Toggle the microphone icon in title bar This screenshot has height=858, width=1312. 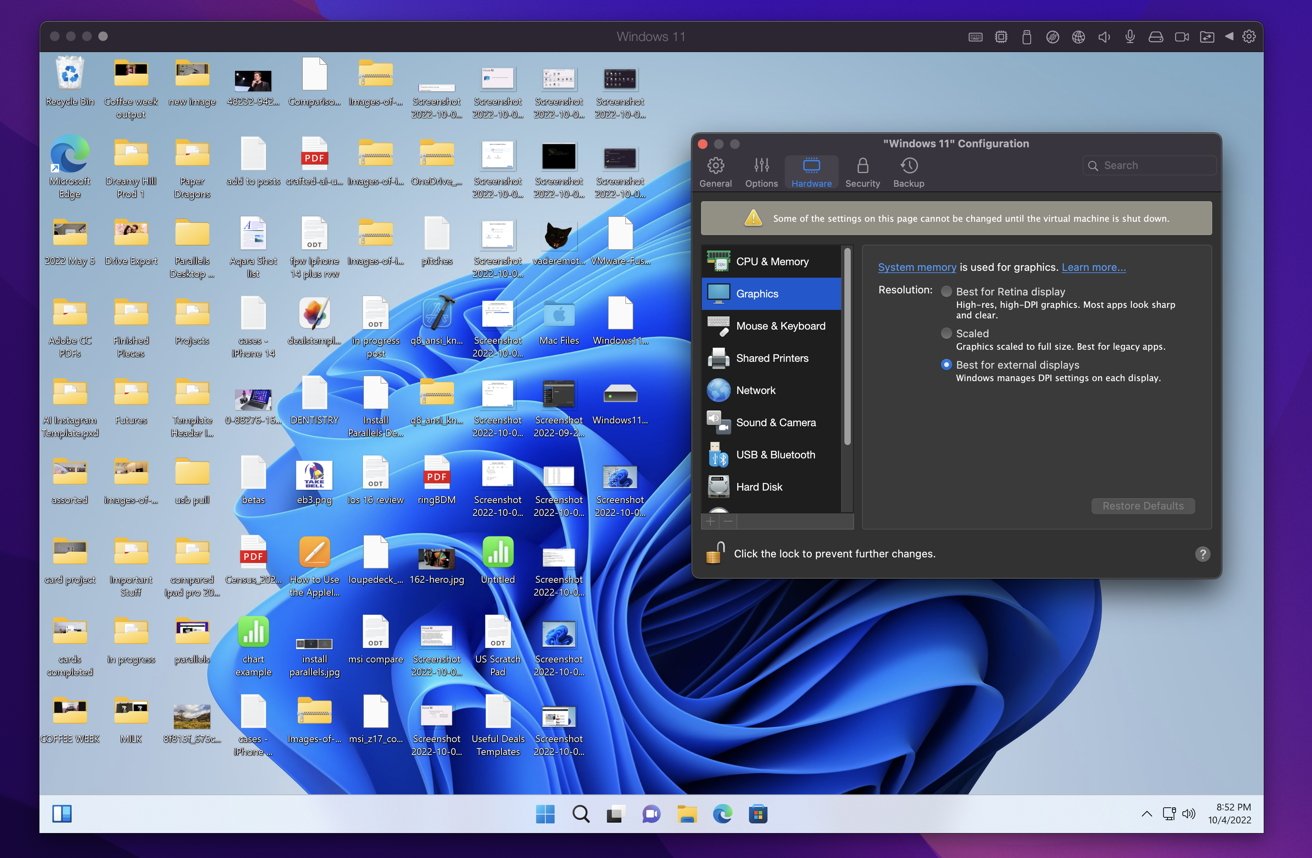[1130, 37]
